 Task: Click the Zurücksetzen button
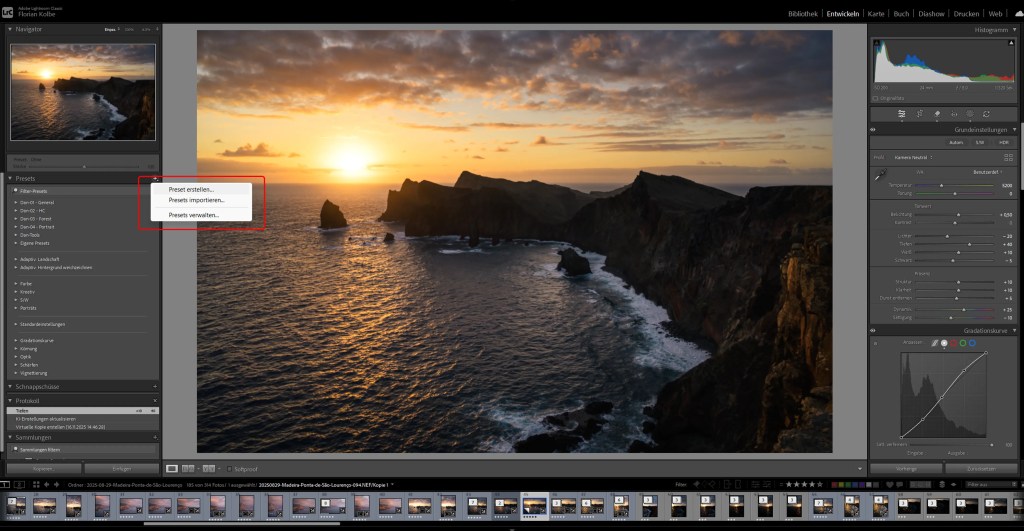[x=981, y=468]
